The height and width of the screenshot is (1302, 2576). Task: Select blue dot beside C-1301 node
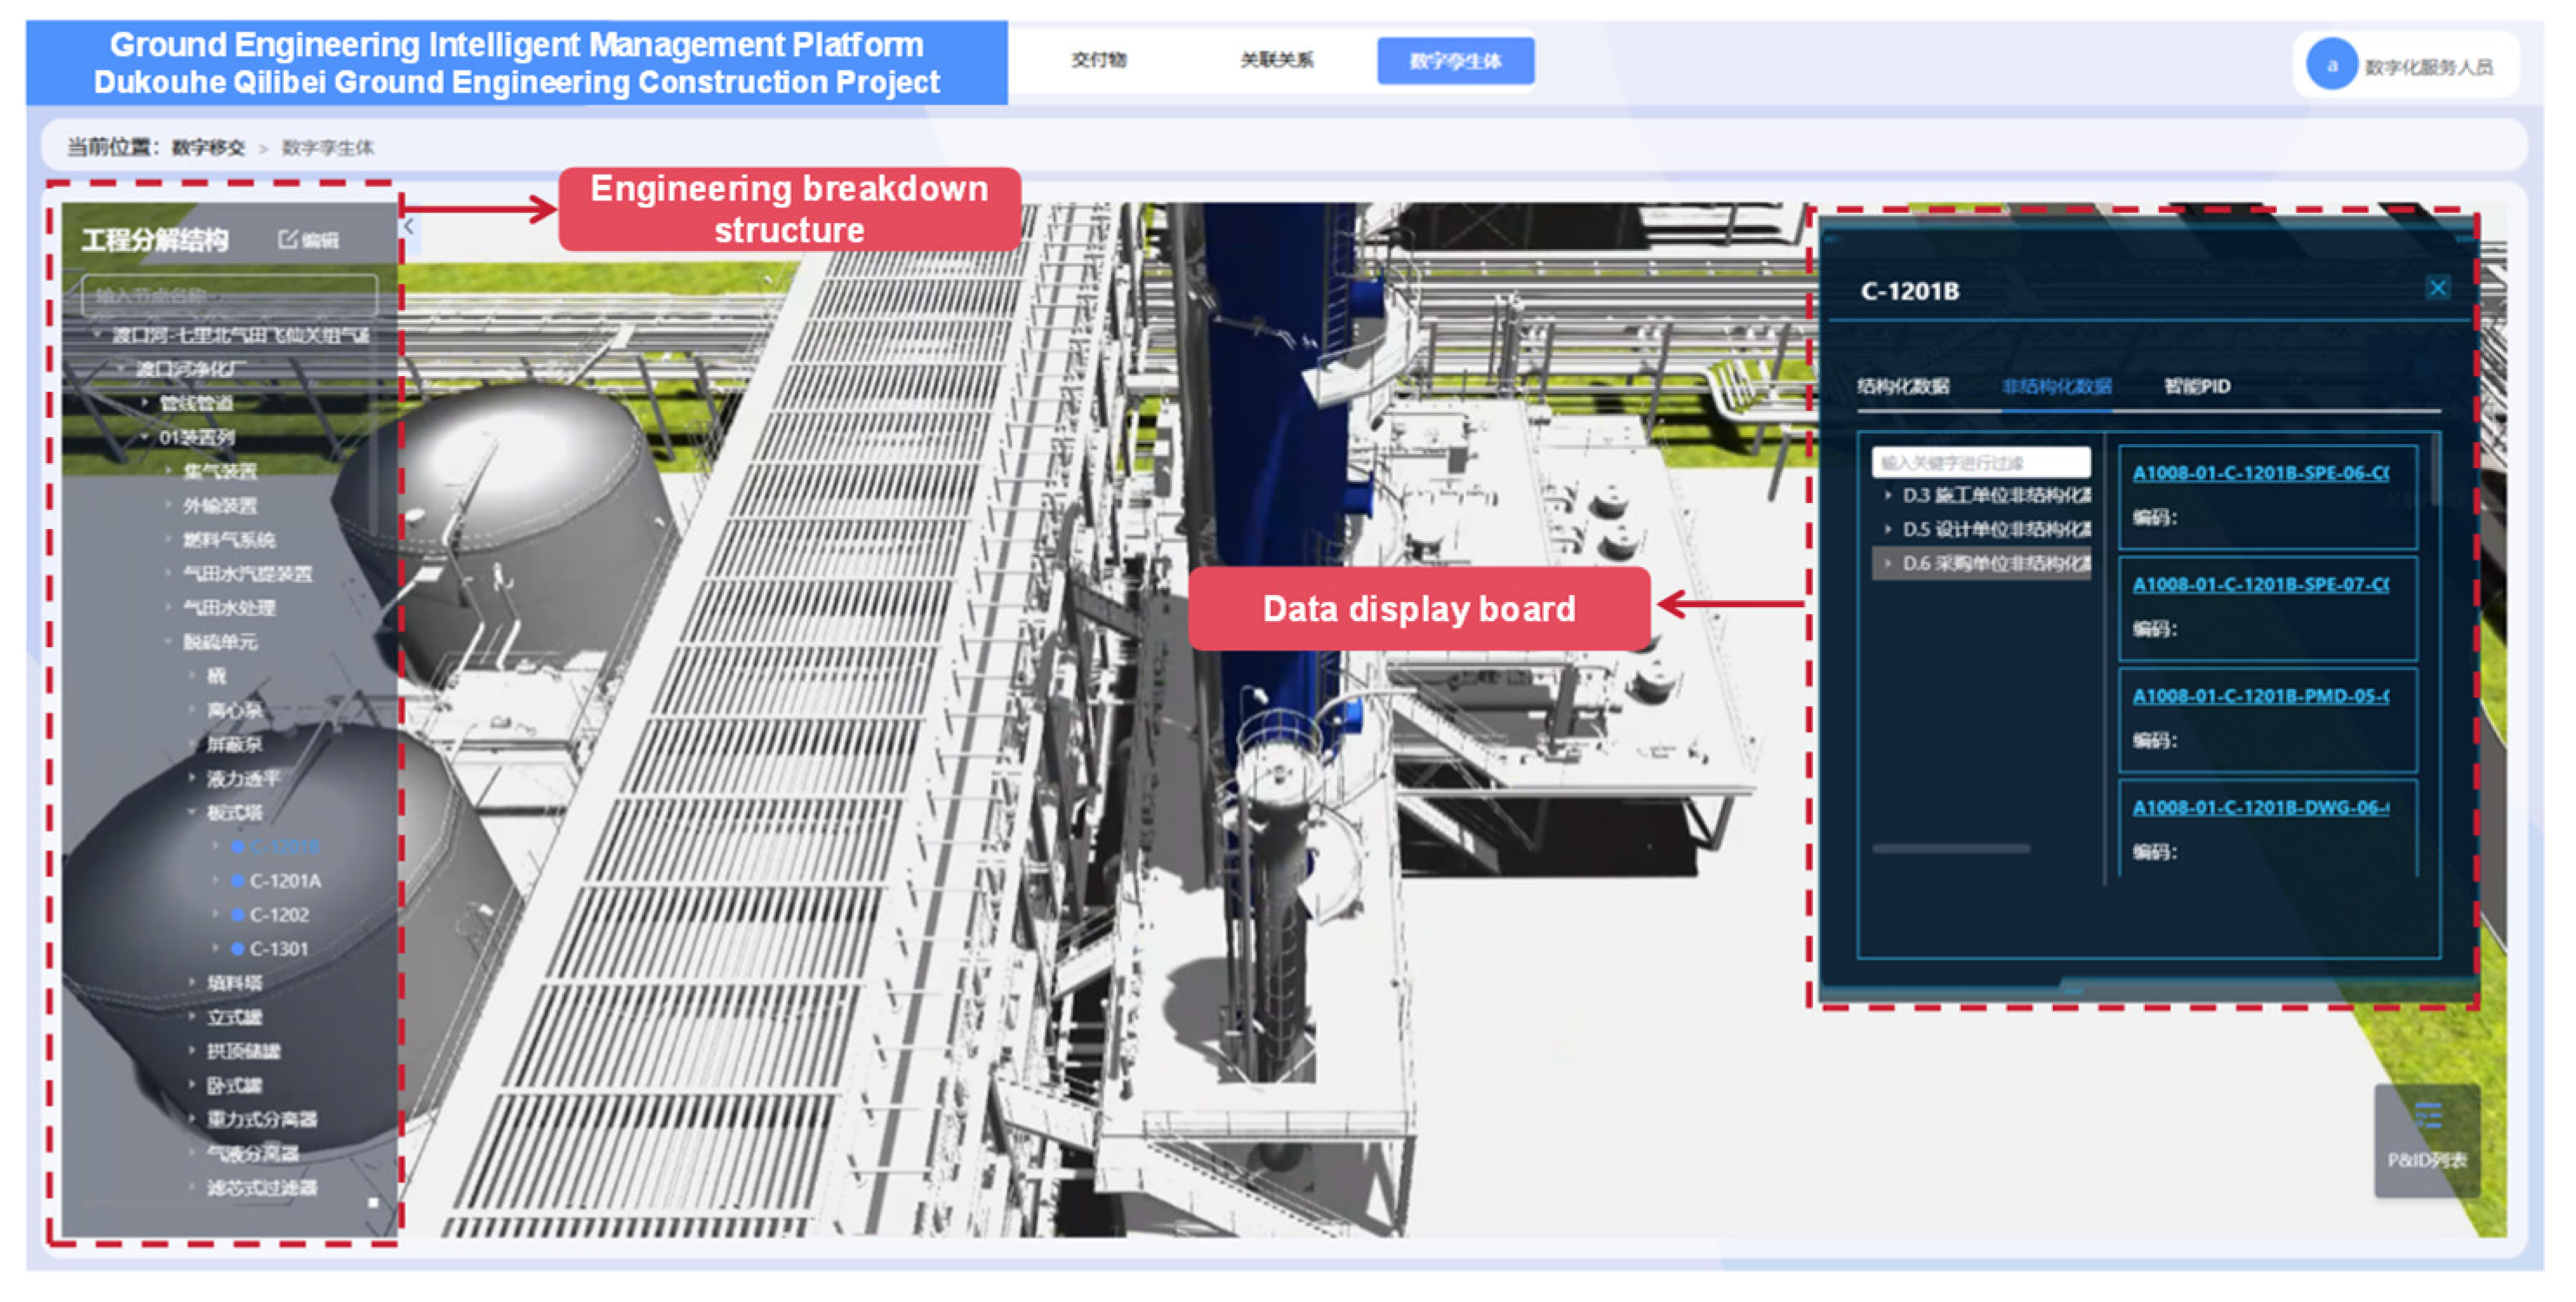point(238,949)
